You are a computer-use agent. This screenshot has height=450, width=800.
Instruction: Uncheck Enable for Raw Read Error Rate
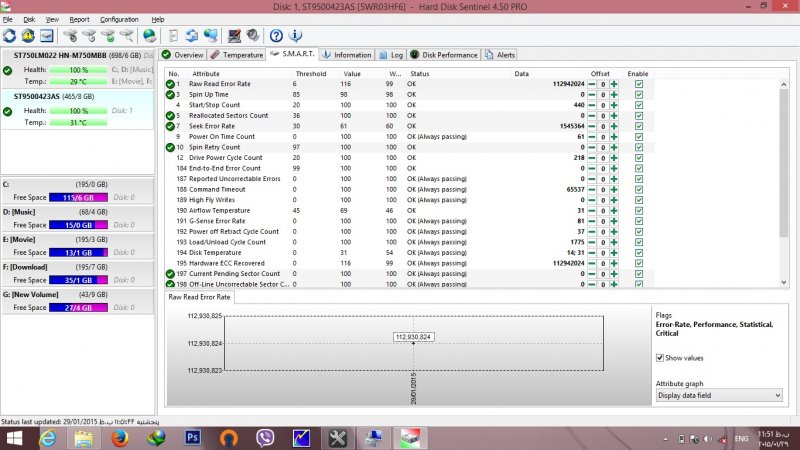point(639,84)
